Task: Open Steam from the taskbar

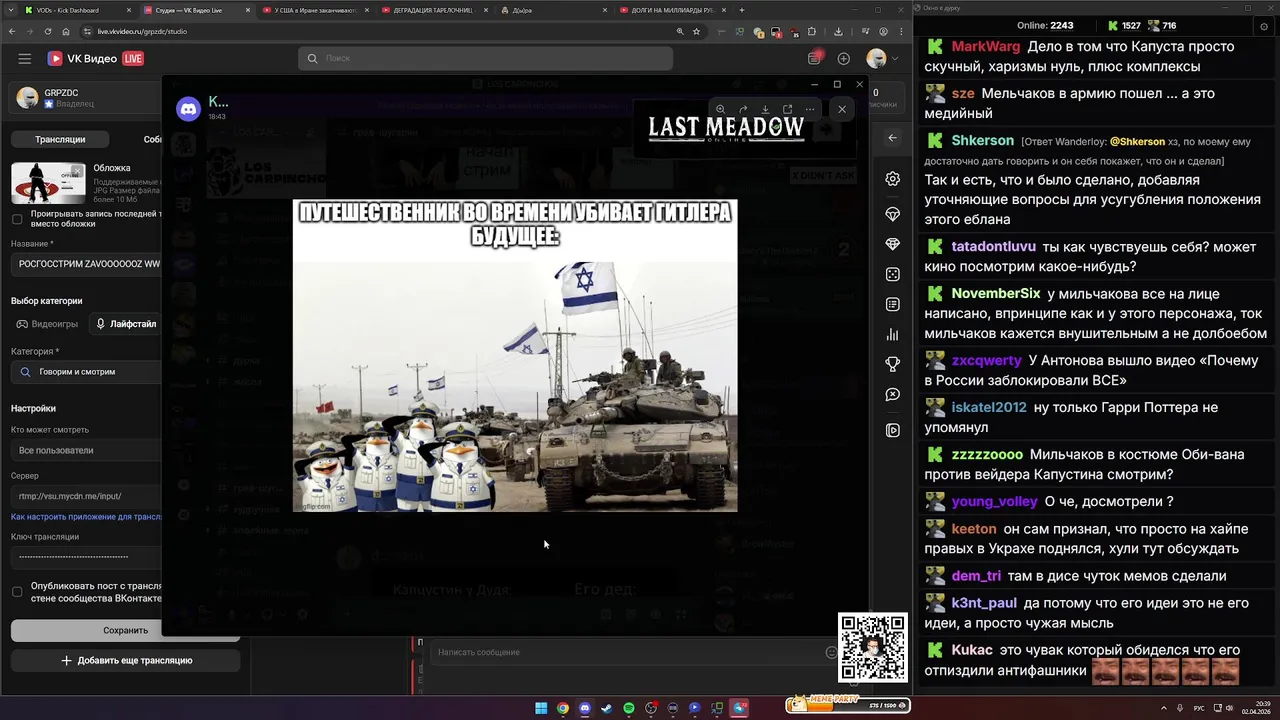Action: click(x=607, y=708)
